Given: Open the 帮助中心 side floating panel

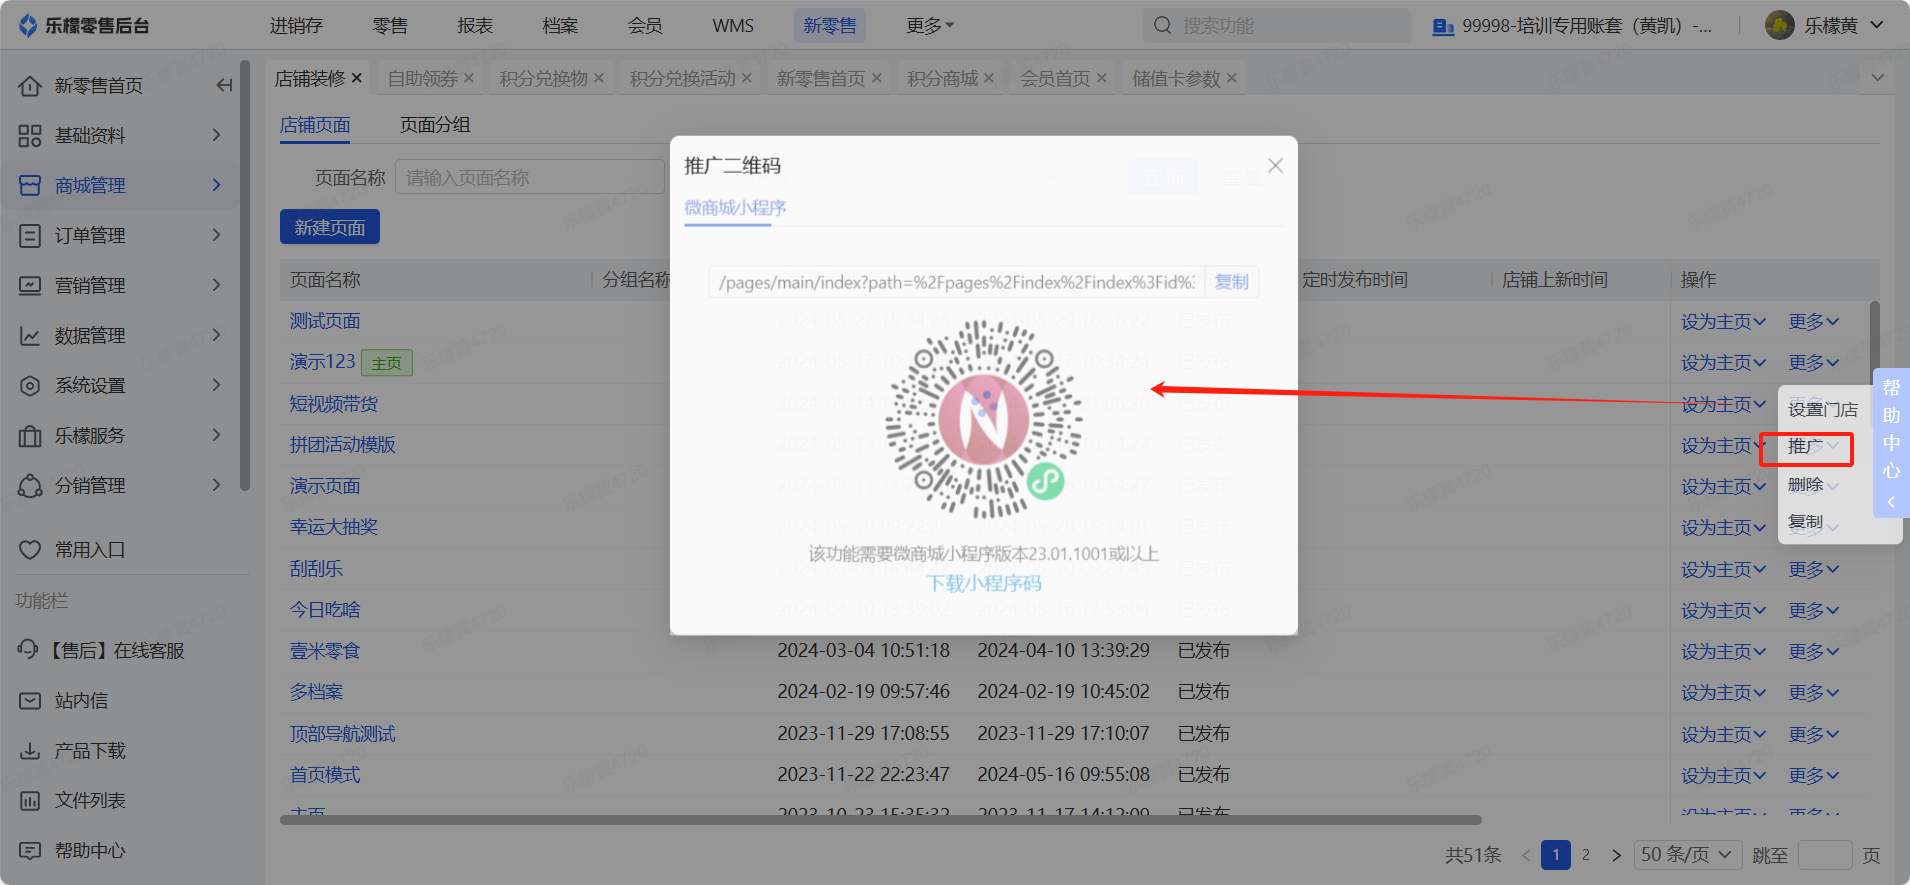Looking at the screenshot, I should coord(1891,441).
